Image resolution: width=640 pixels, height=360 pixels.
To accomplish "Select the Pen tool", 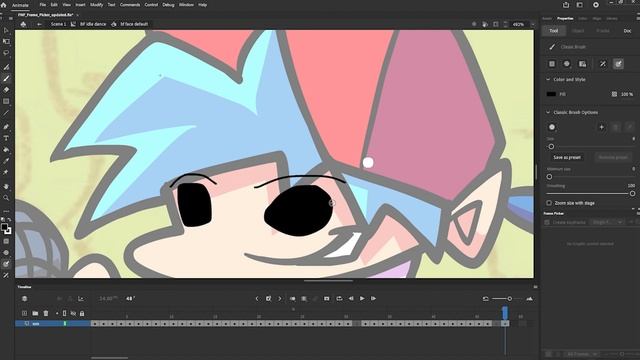I will (6, 127).
